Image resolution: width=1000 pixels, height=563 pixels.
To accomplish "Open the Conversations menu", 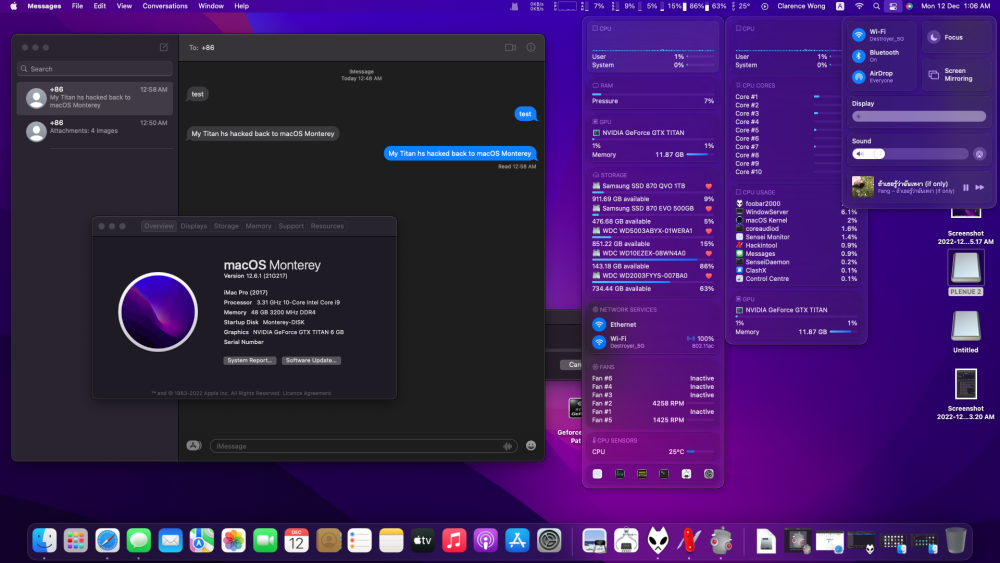I will pyautogui.click(x=165, y=6).
